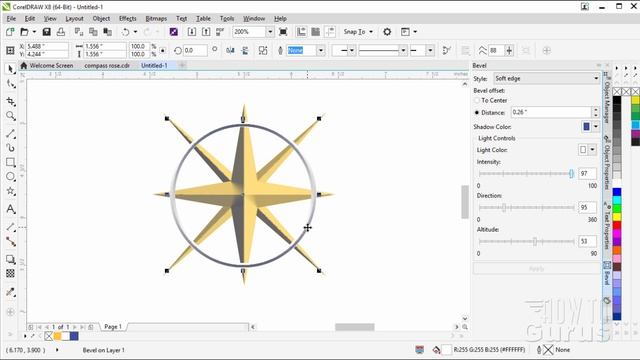Viewport: 640px width, 360px height.
Task: Open the Bevel Style dropdown
Action: pos(547,78)
